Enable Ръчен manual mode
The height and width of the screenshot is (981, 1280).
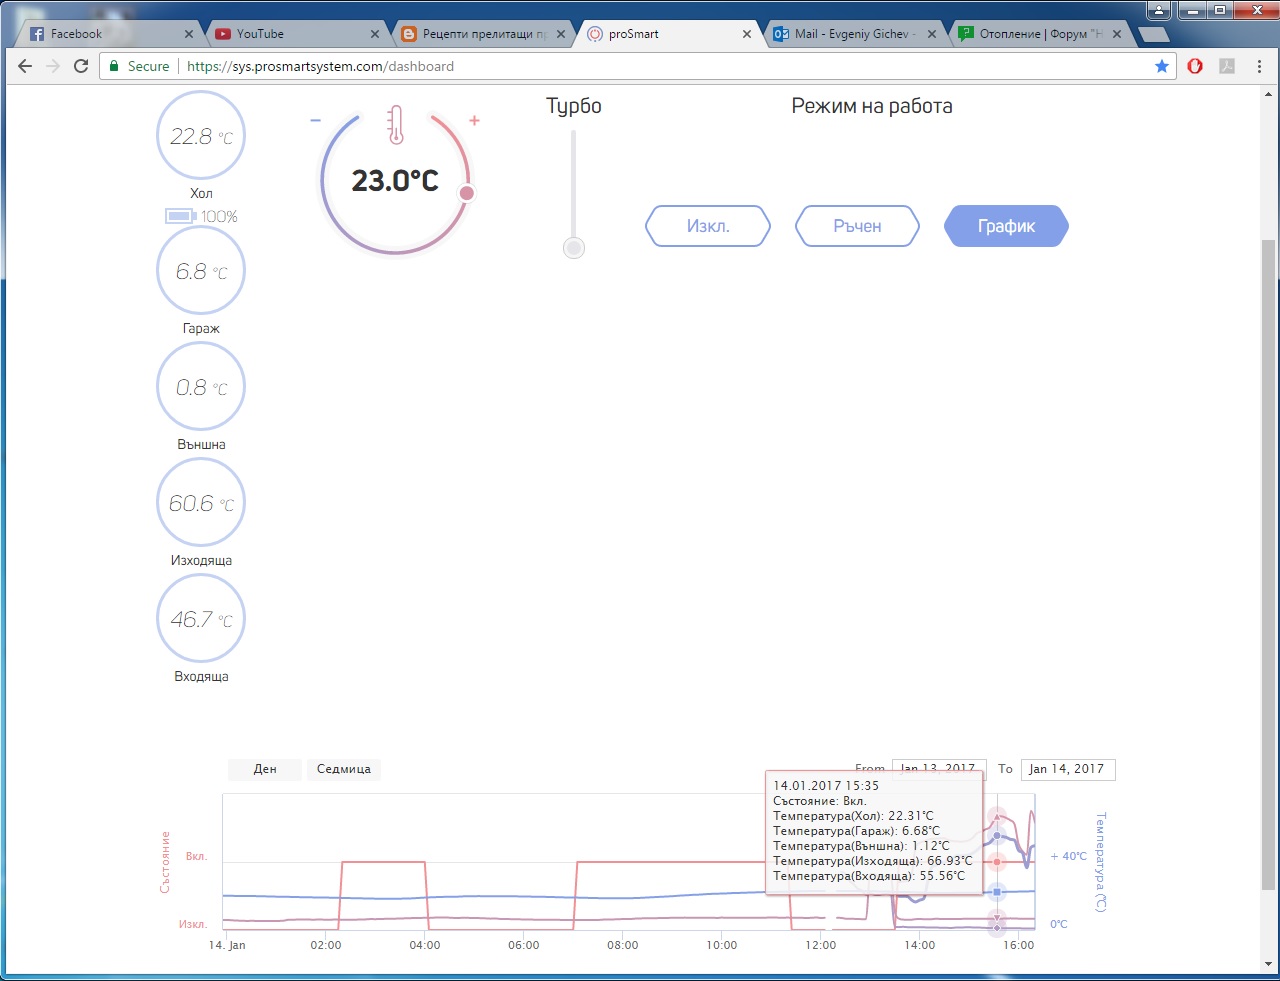point(857,226)
